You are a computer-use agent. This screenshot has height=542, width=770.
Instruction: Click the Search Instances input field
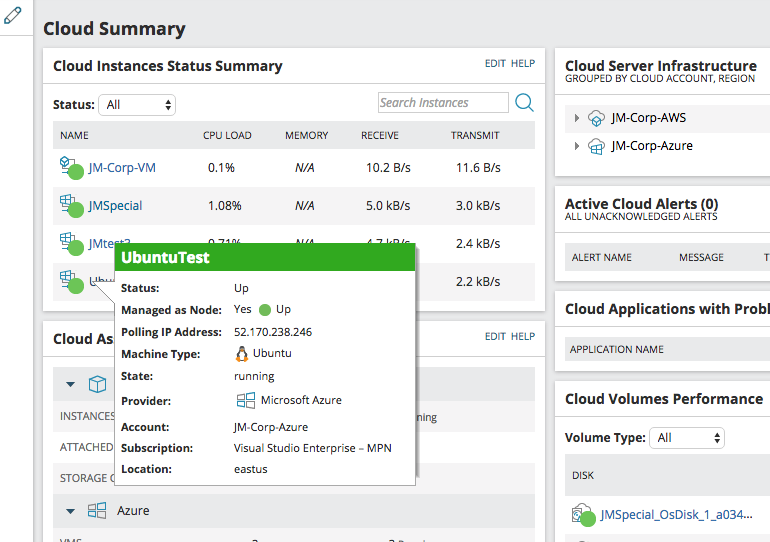click(443, 103)
